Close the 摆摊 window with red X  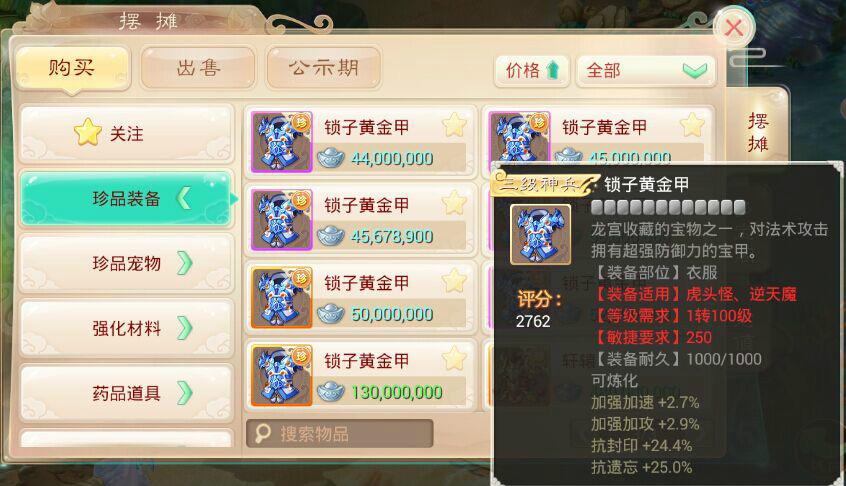coord(733,27)
